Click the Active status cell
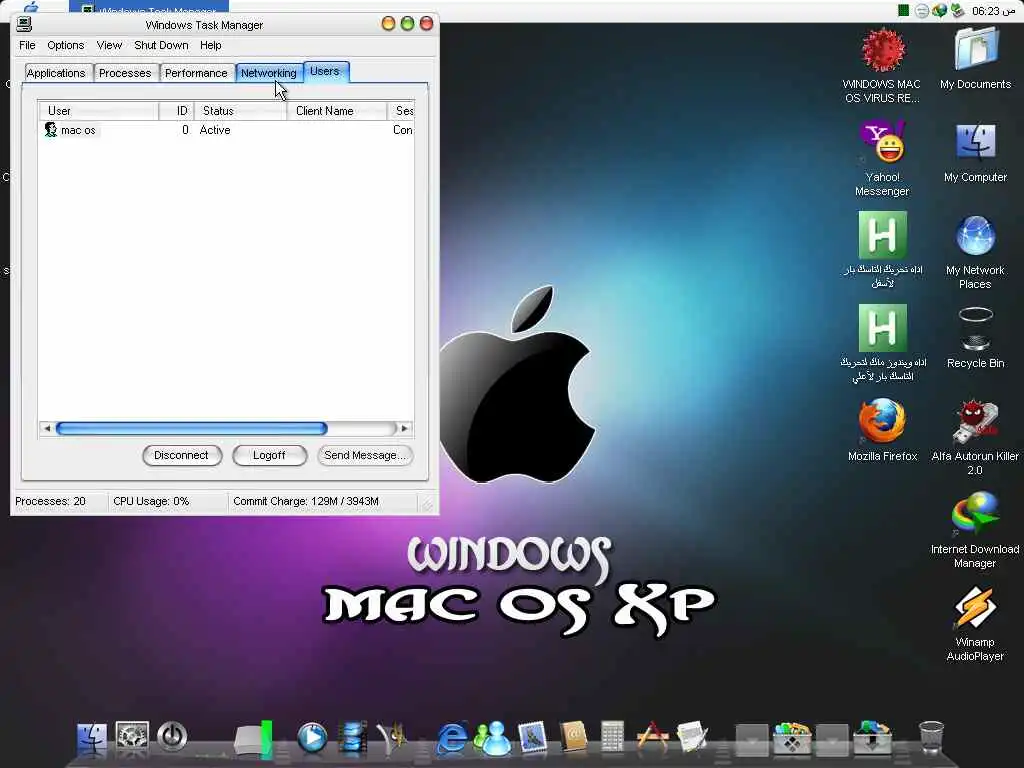1024x768 pixels. [215, 130]
